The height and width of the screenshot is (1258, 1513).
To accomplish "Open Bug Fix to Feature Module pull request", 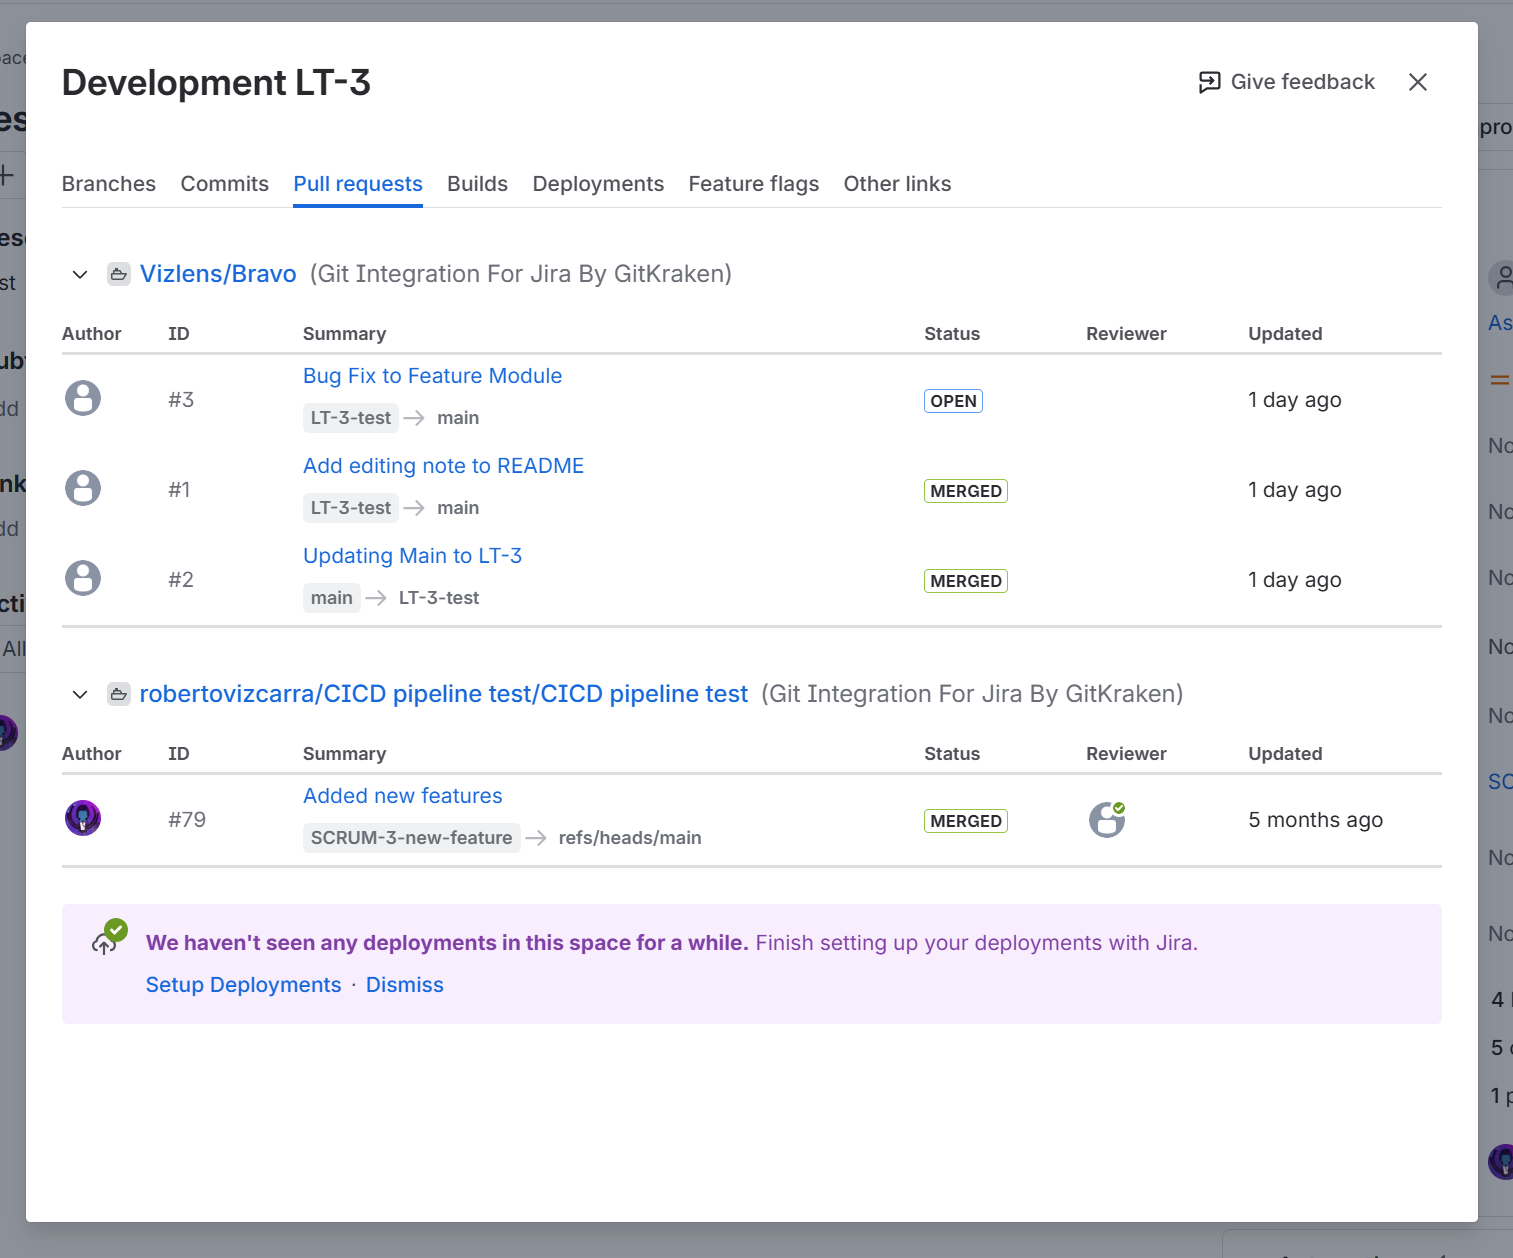I will (x=432, y=376).
